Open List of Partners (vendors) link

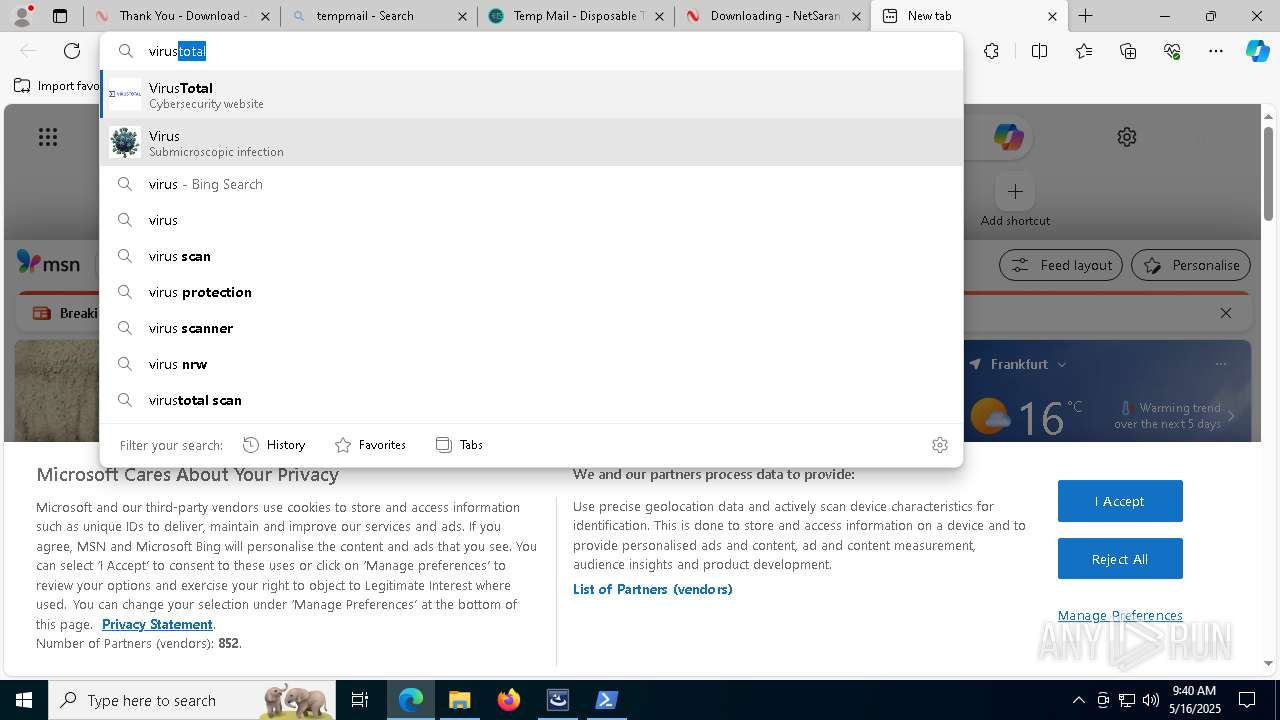[652, 589]
